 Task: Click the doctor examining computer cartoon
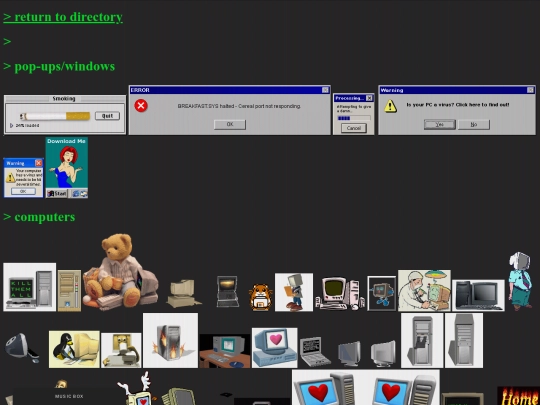click(x=424, y=291)
